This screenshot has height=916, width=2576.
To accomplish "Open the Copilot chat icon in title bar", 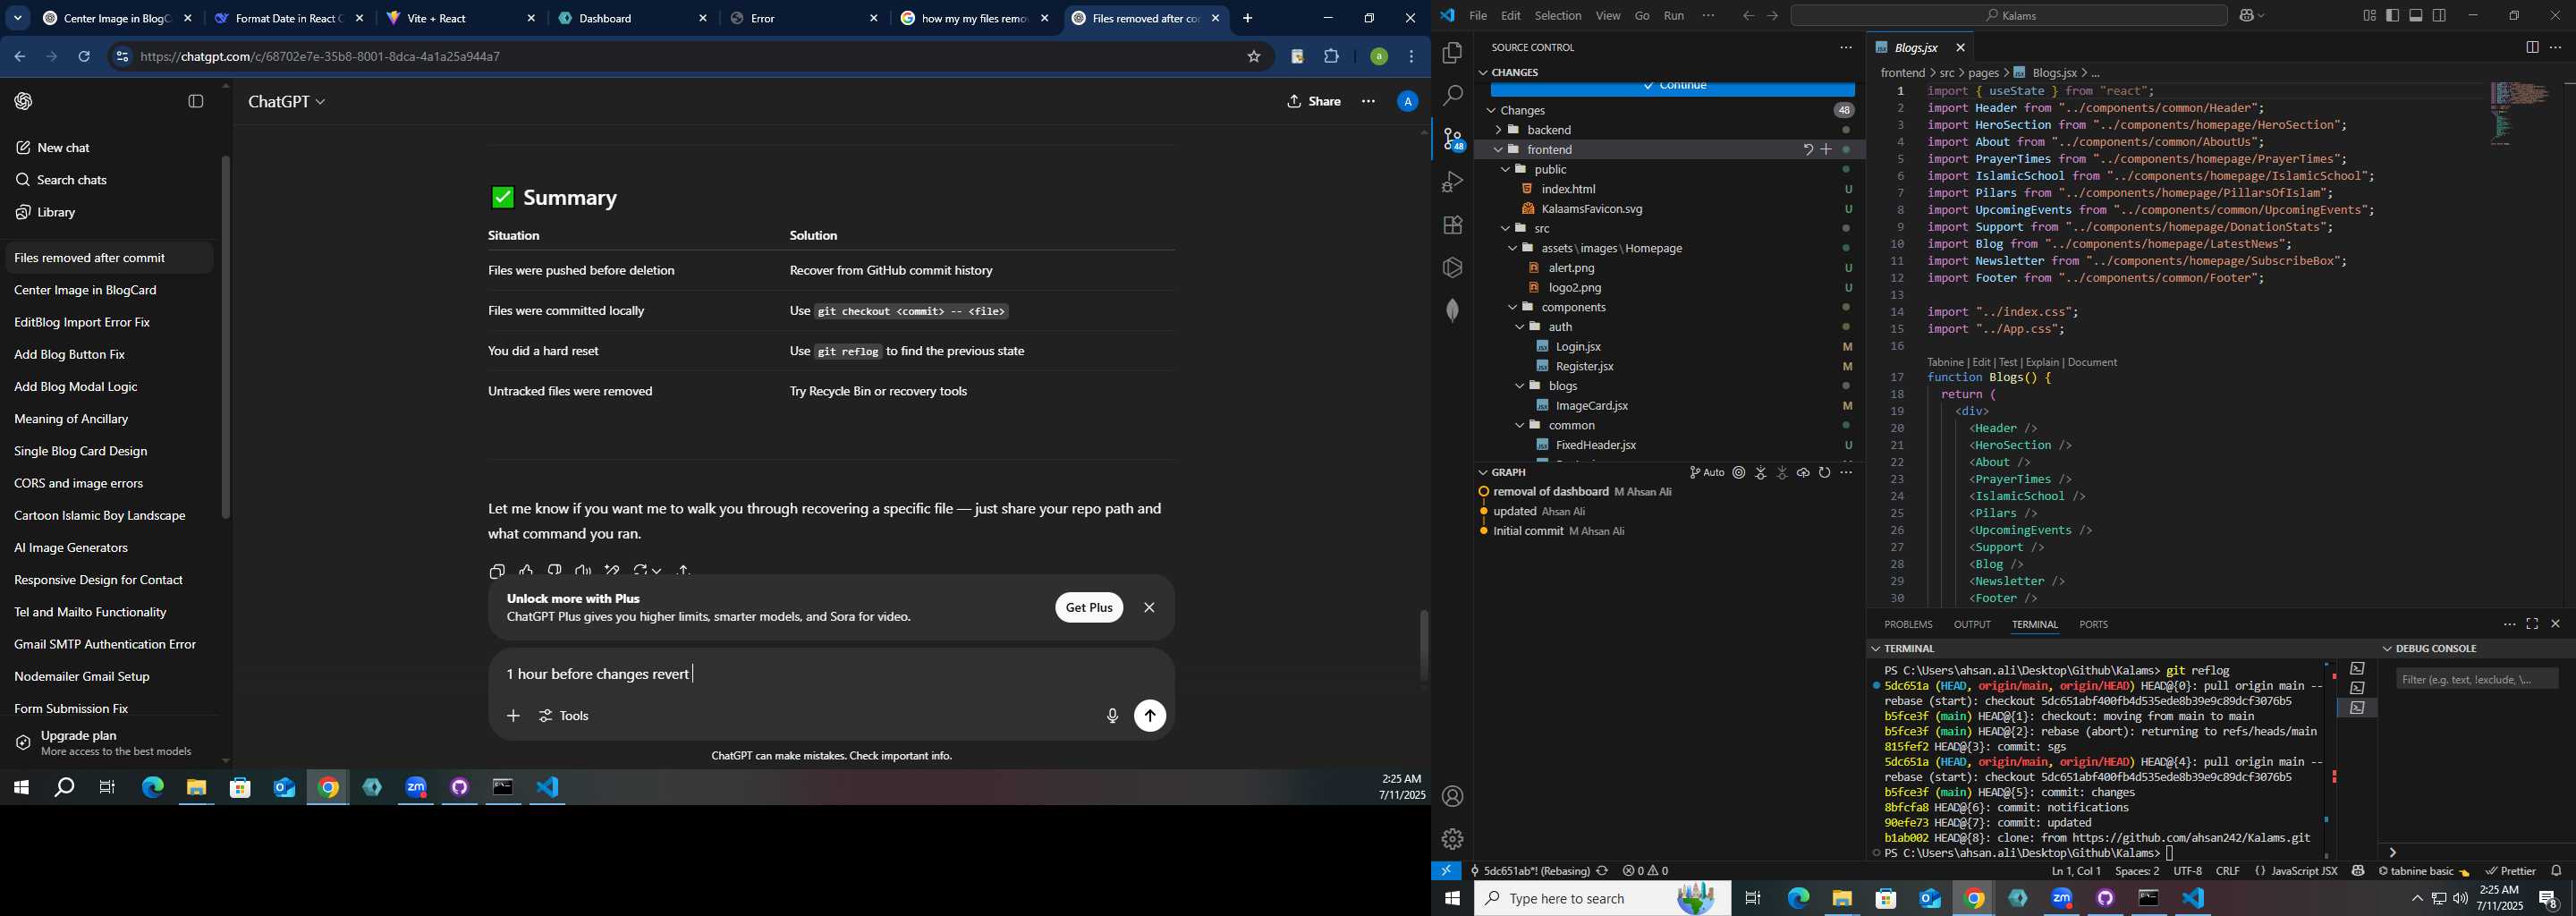I will click(x=2248, y=16).
